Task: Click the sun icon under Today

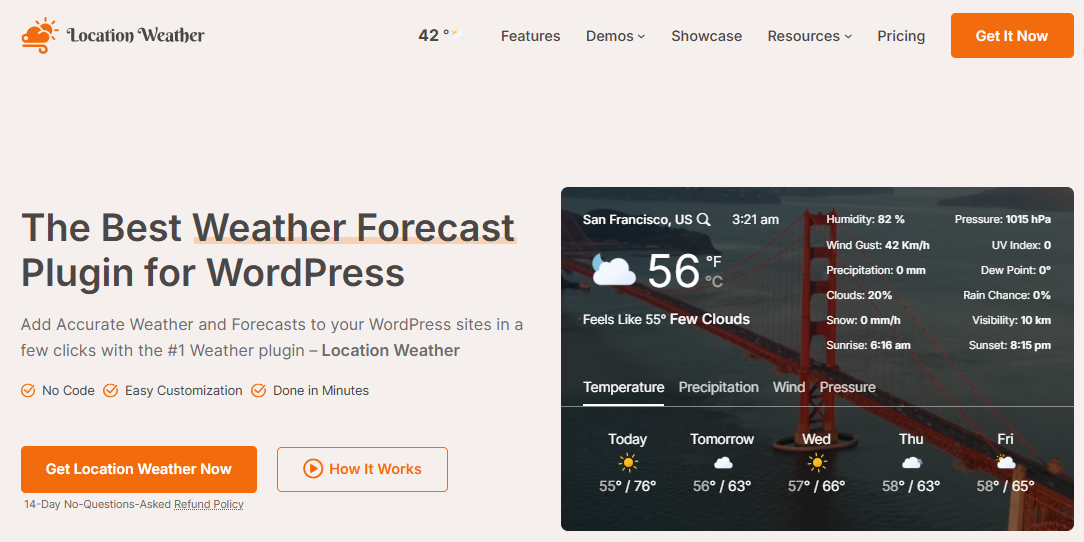Action: (x=627, y=462)
